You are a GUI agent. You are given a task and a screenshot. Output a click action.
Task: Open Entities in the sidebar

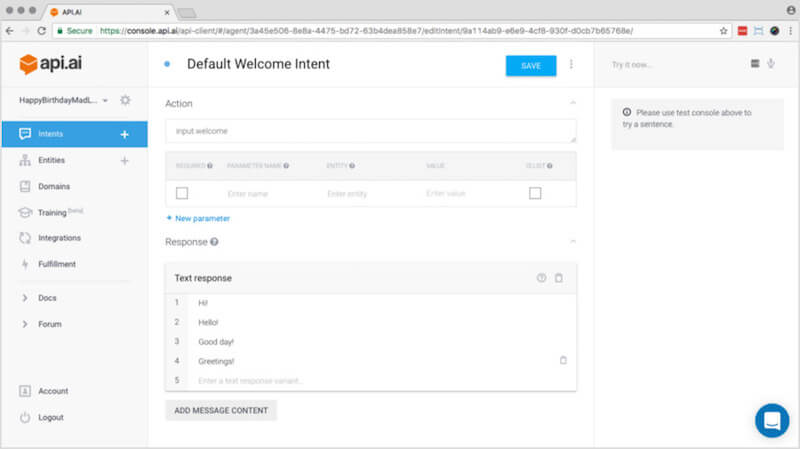[x=52, y=160]
